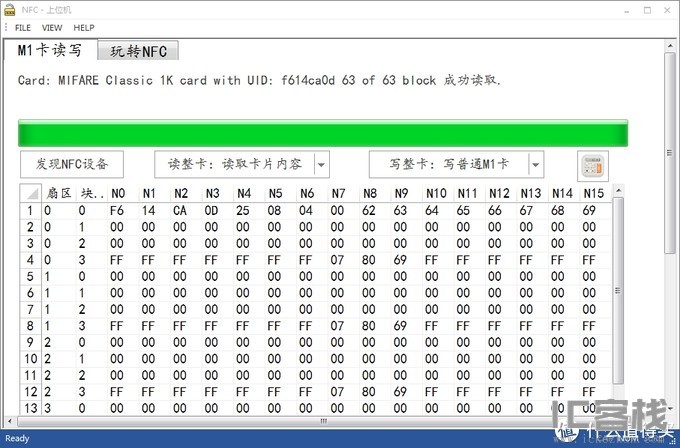Open the read whole card dropdown arrow

(x=321, y=164)
